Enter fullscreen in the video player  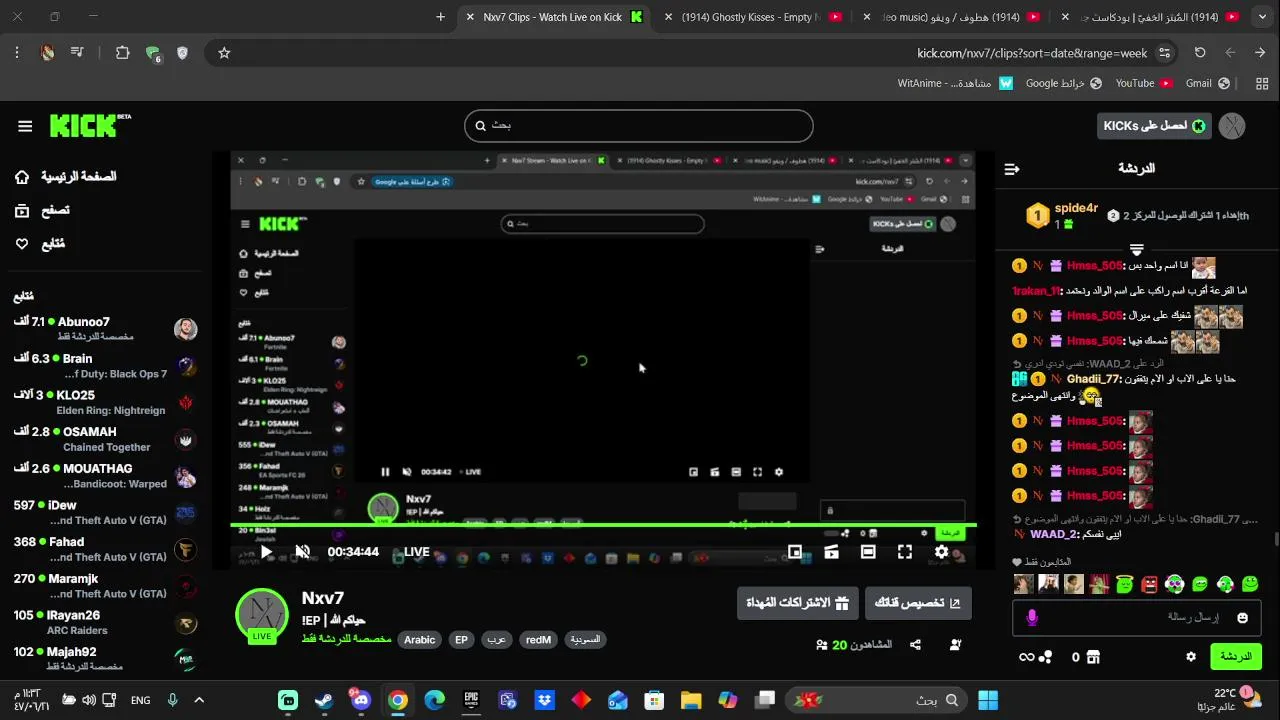905,552
